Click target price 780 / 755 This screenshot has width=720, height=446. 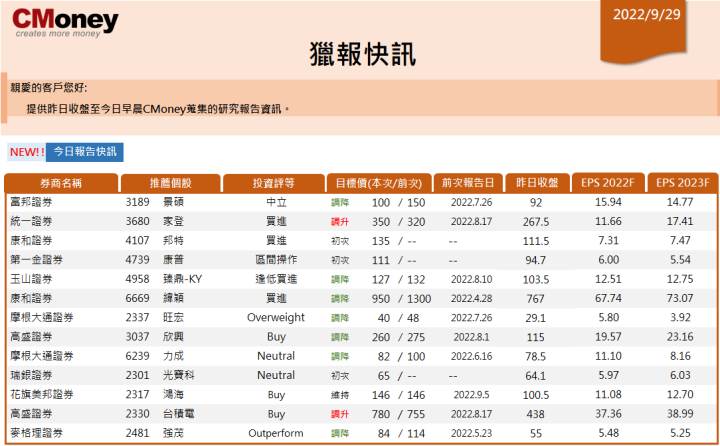point(399,414)
